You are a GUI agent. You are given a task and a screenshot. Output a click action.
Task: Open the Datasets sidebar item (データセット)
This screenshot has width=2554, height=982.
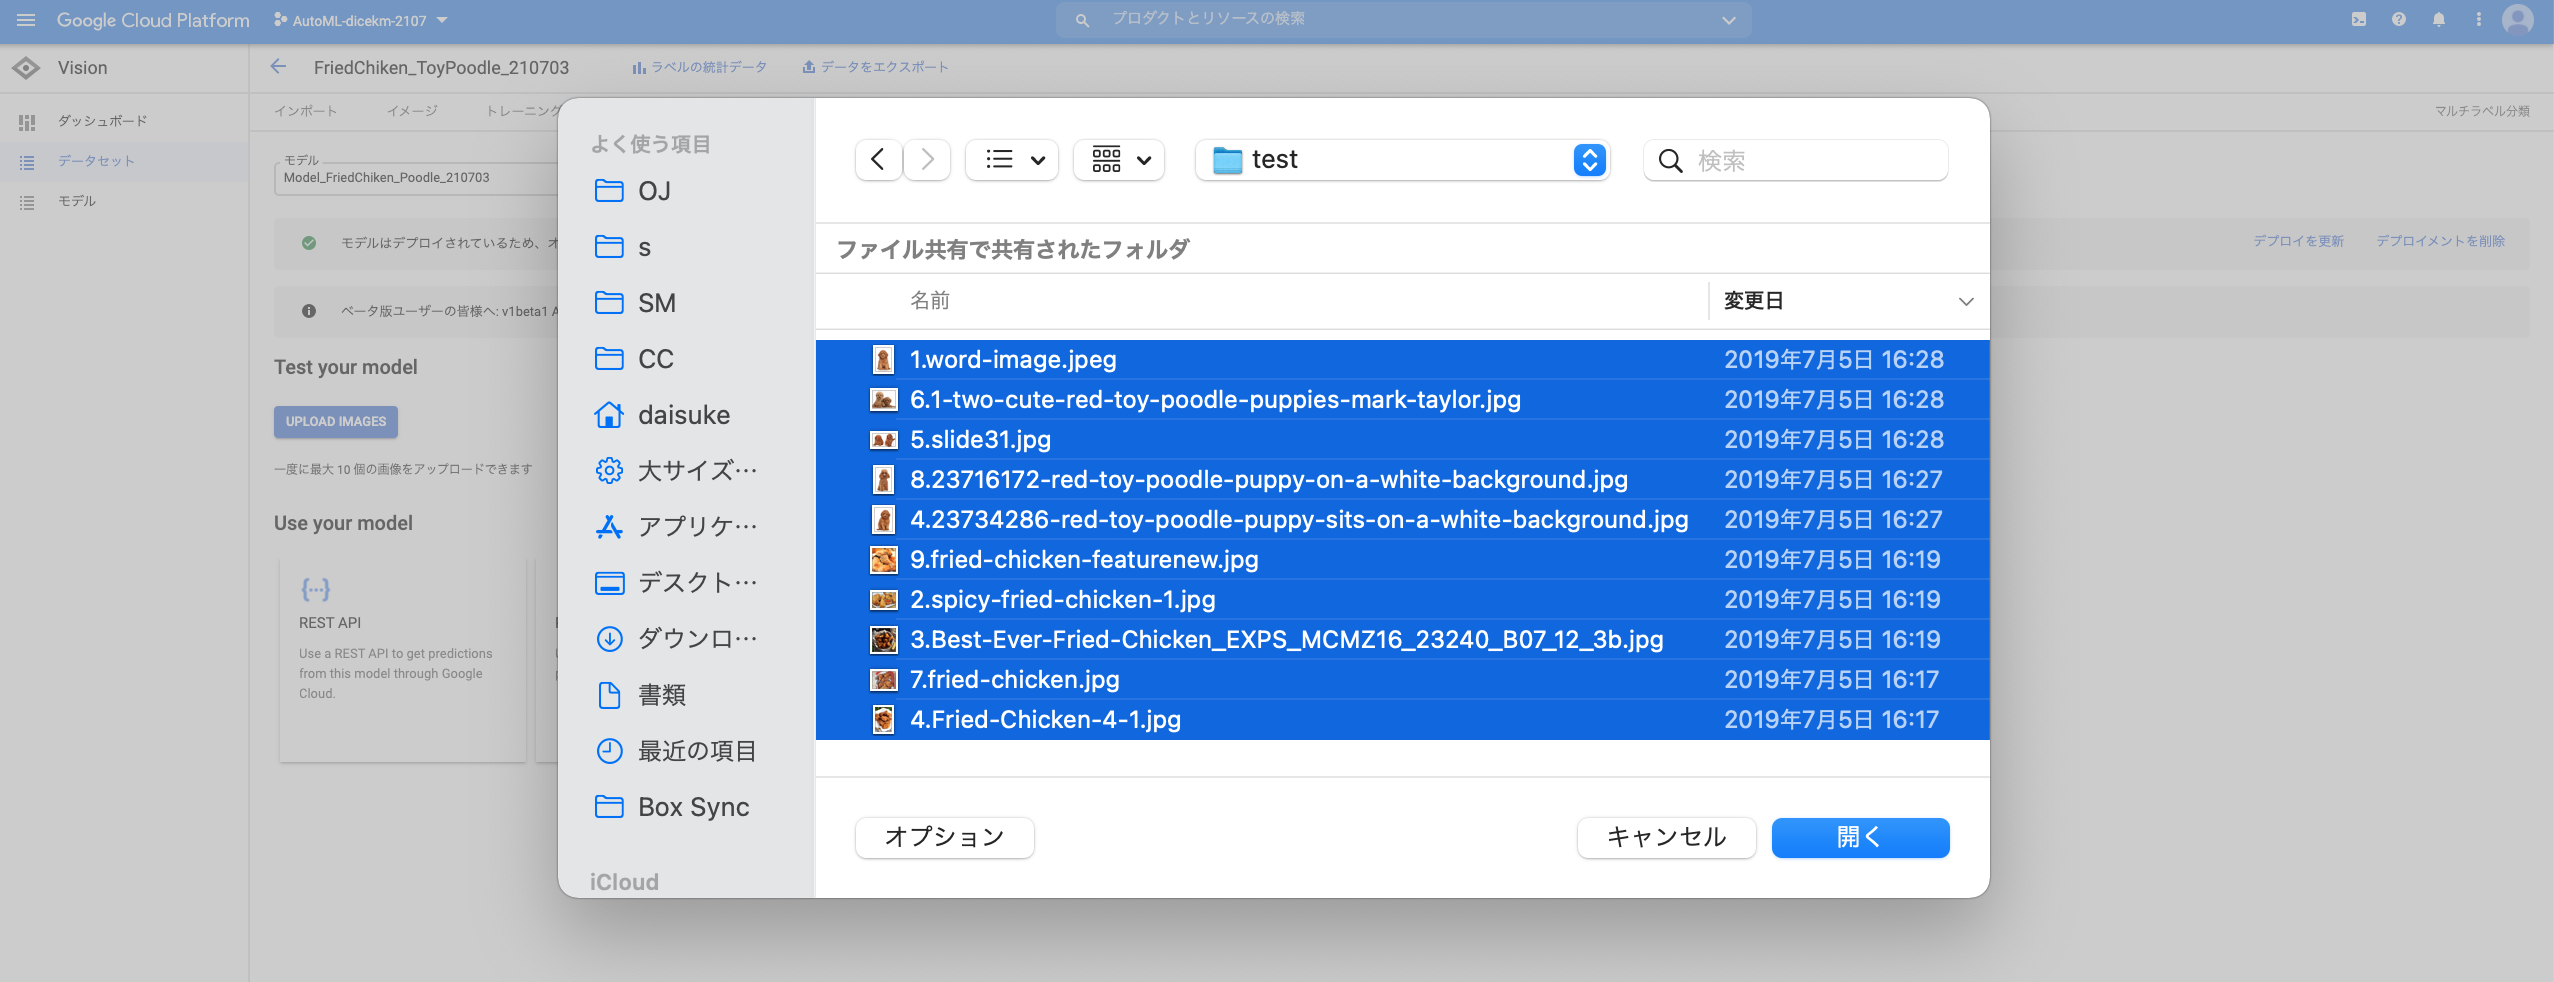124,161
